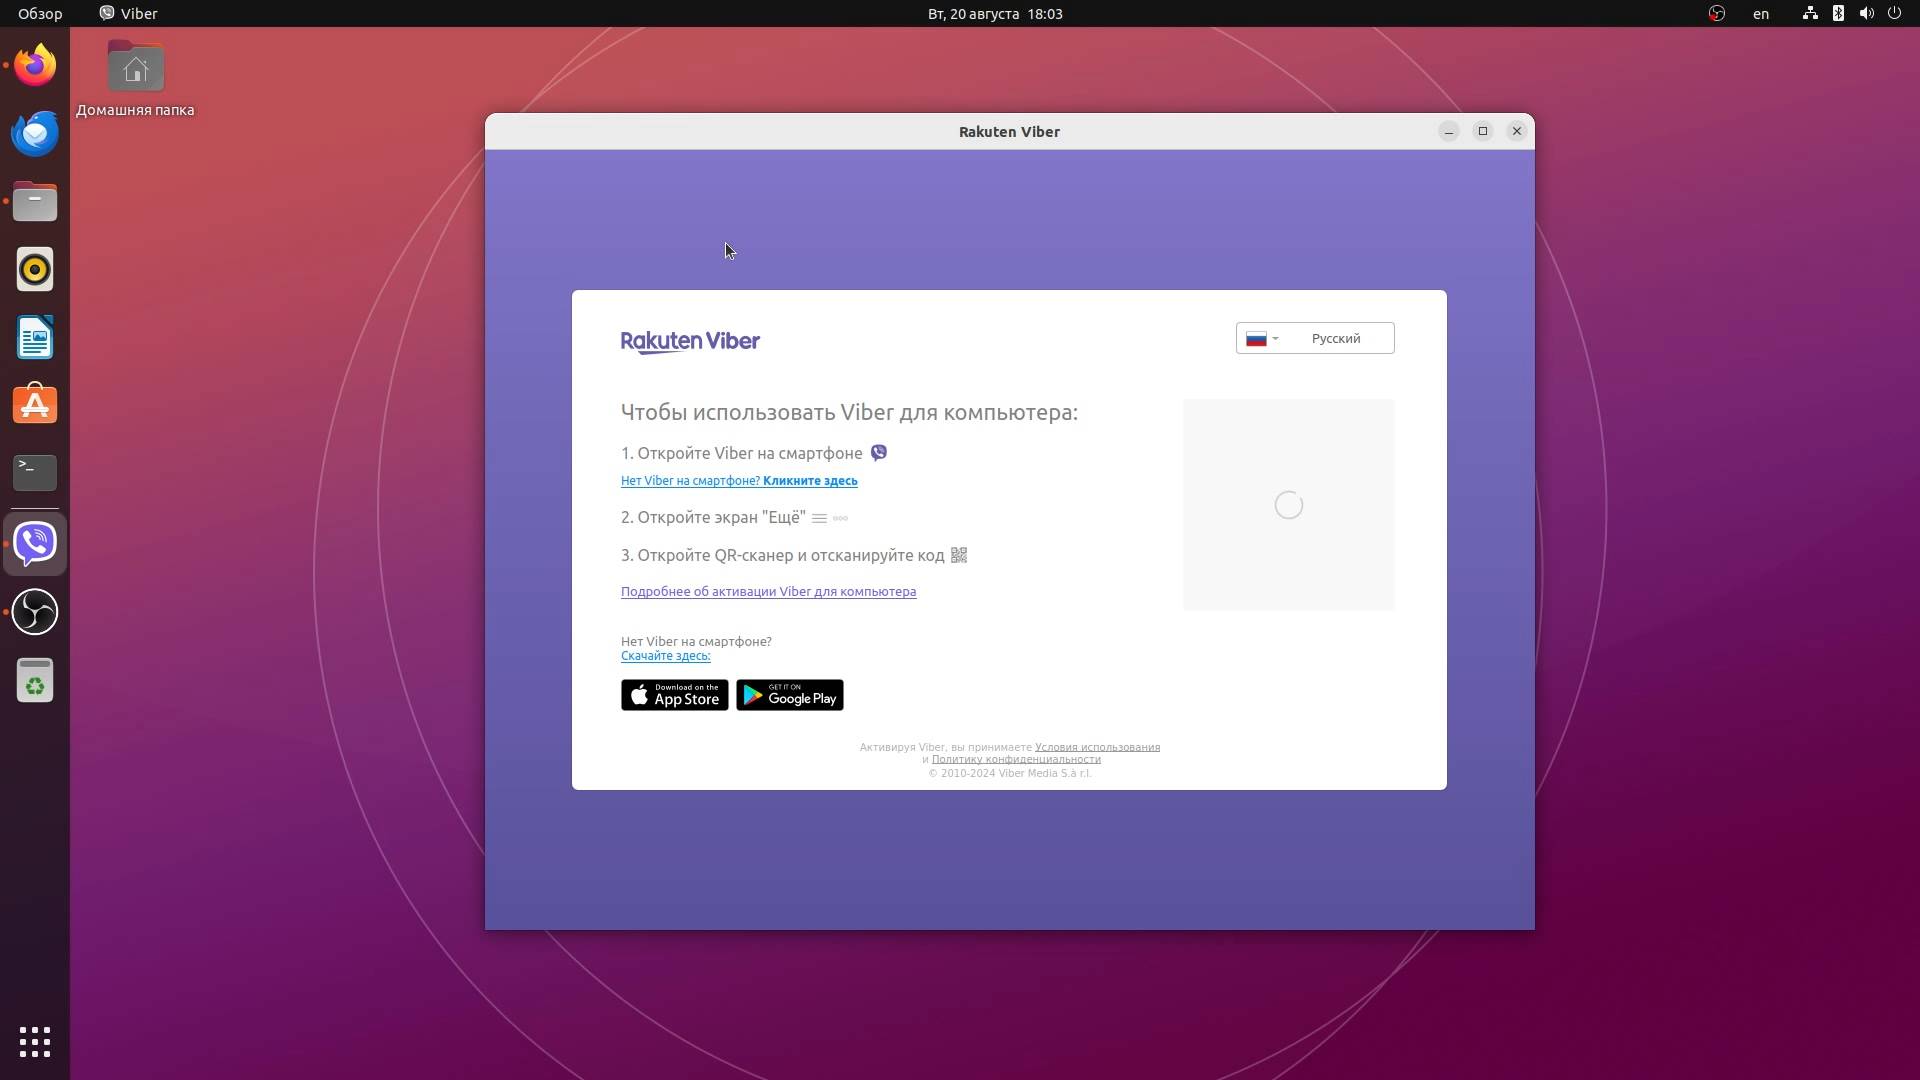Click the Viber entry in the top bar
Viewport: 1920px width, 1080px height.
(127, 13)
